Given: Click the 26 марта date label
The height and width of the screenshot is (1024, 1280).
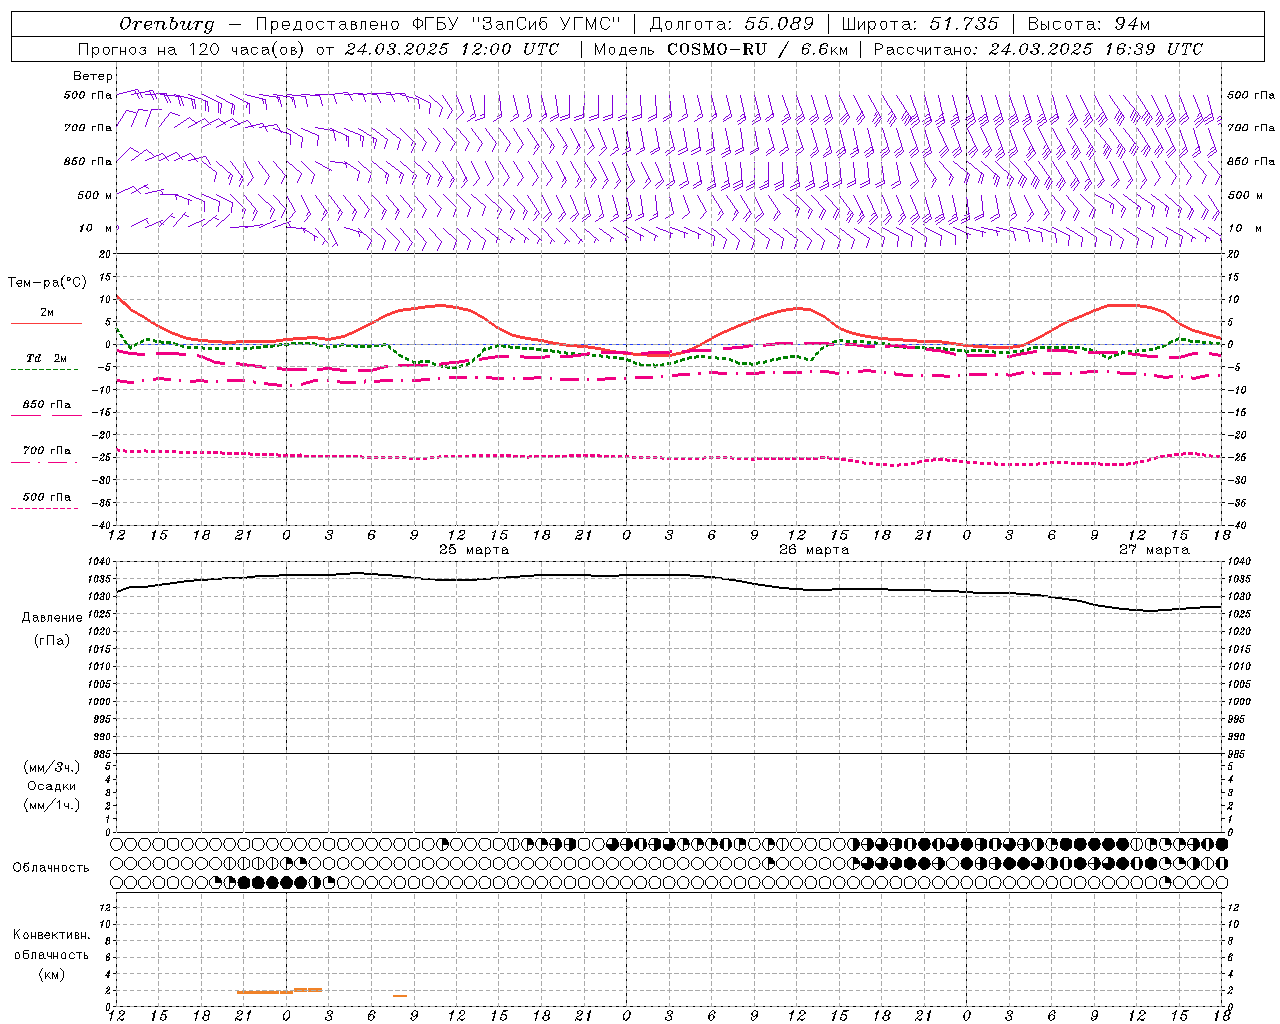Looking at the screenshot, I should pos(814,550).
